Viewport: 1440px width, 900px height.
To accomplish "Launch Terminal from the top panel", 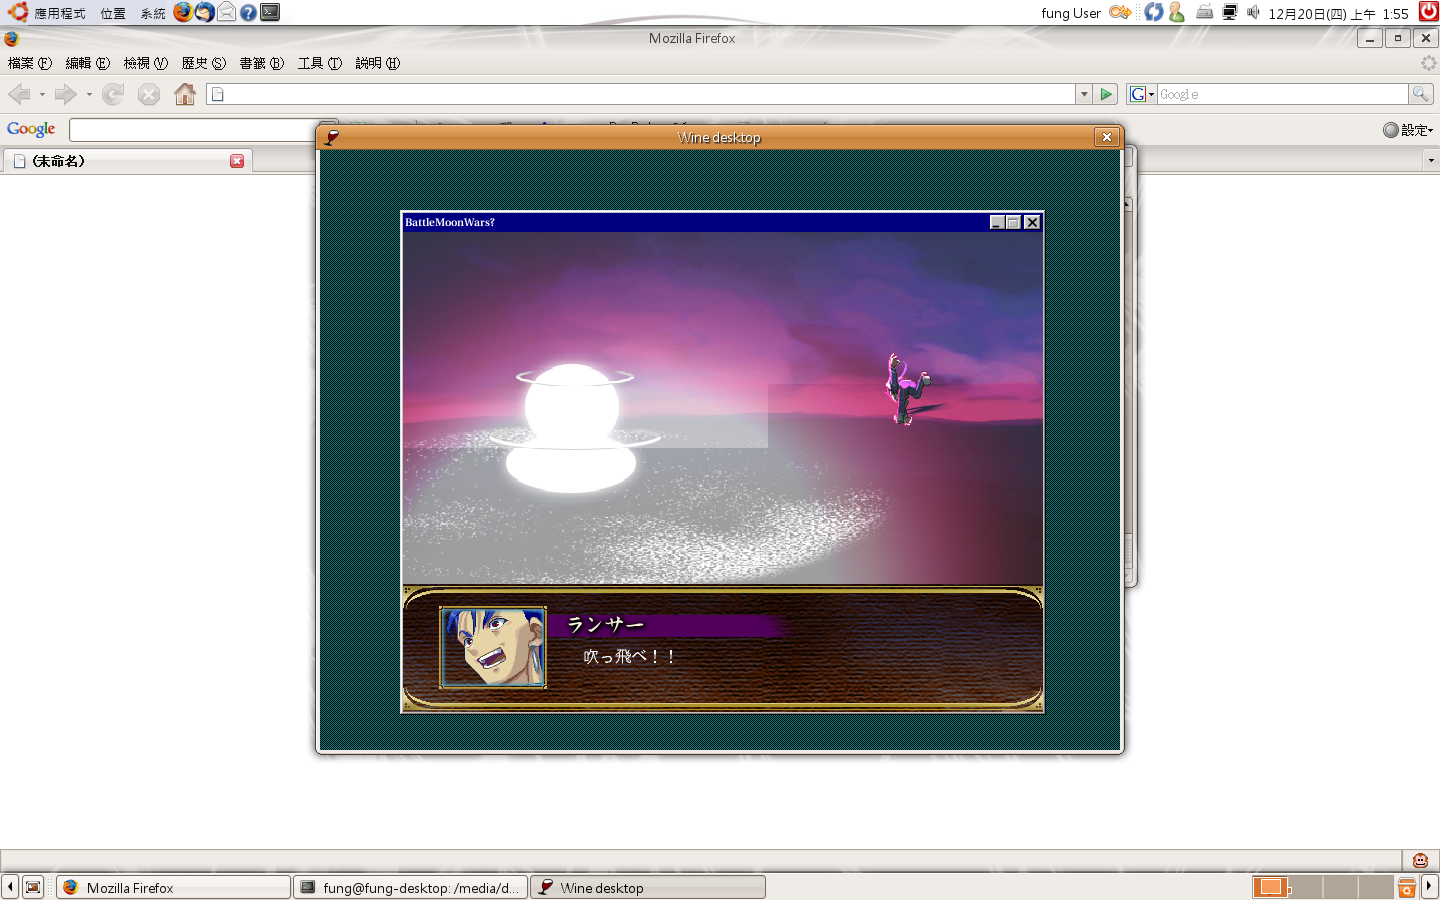I will (270, 12).
